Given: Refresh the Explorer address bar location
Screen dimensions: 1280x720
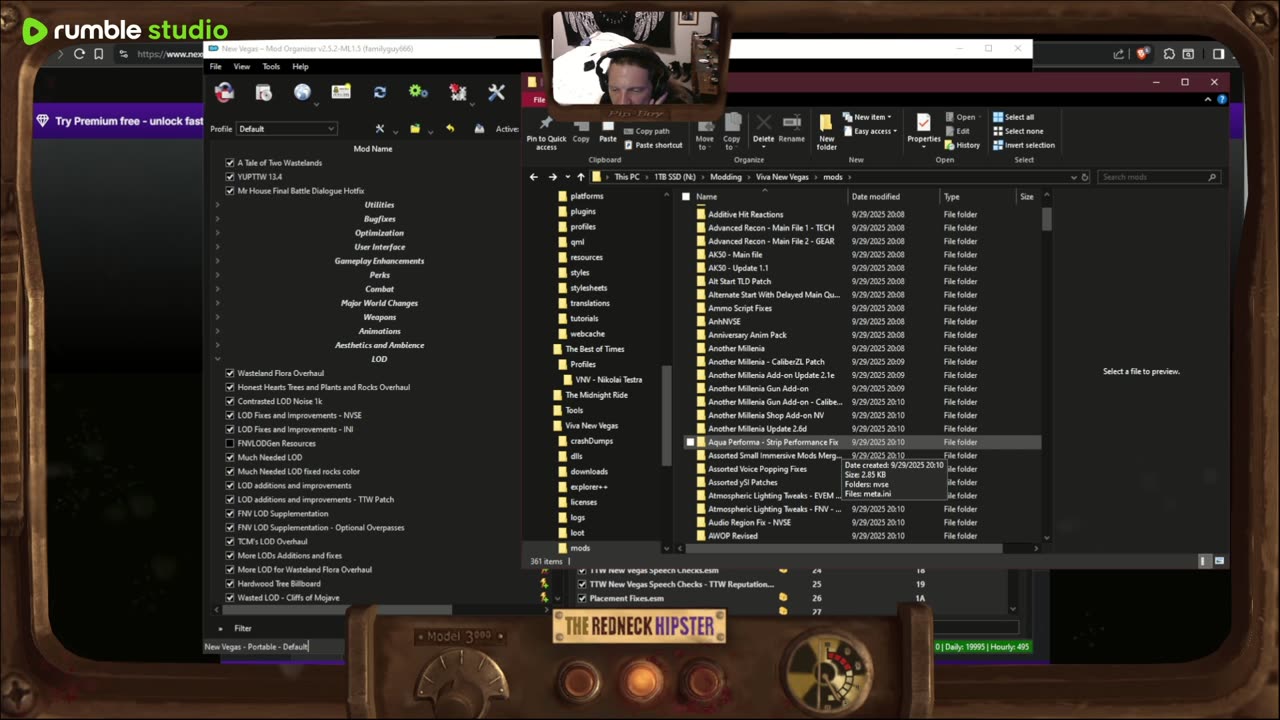Looking at the screenshot, I should pos(1085,177).
